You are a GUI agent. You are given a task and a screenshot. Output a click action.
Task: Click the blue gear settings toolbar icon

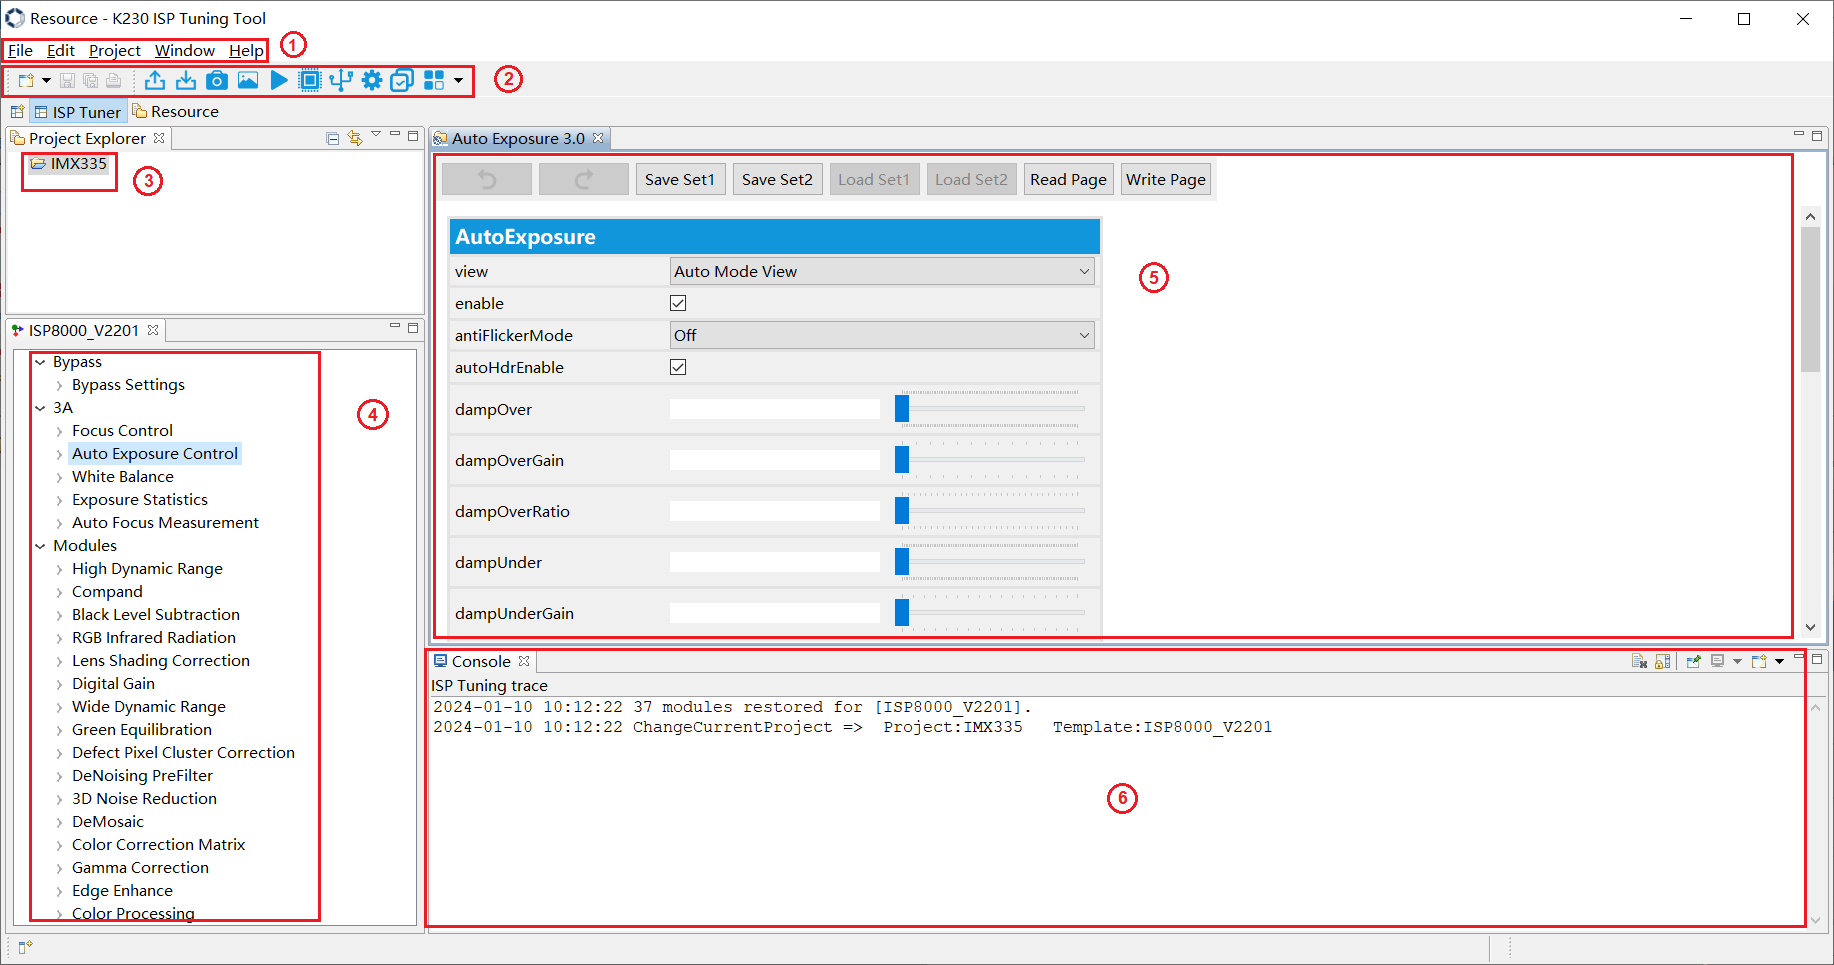click(x=372, y=81)
